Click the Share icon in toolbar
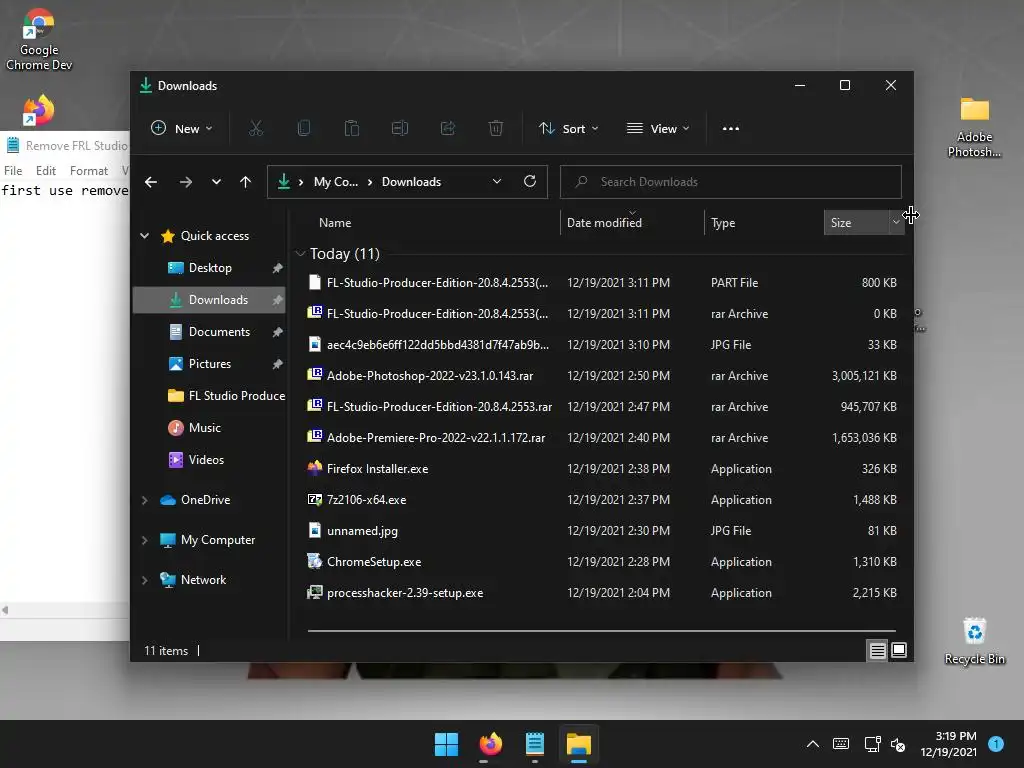Image resolution: width=1024 pixels, height=768 pixels. click(x=448, y=129)
